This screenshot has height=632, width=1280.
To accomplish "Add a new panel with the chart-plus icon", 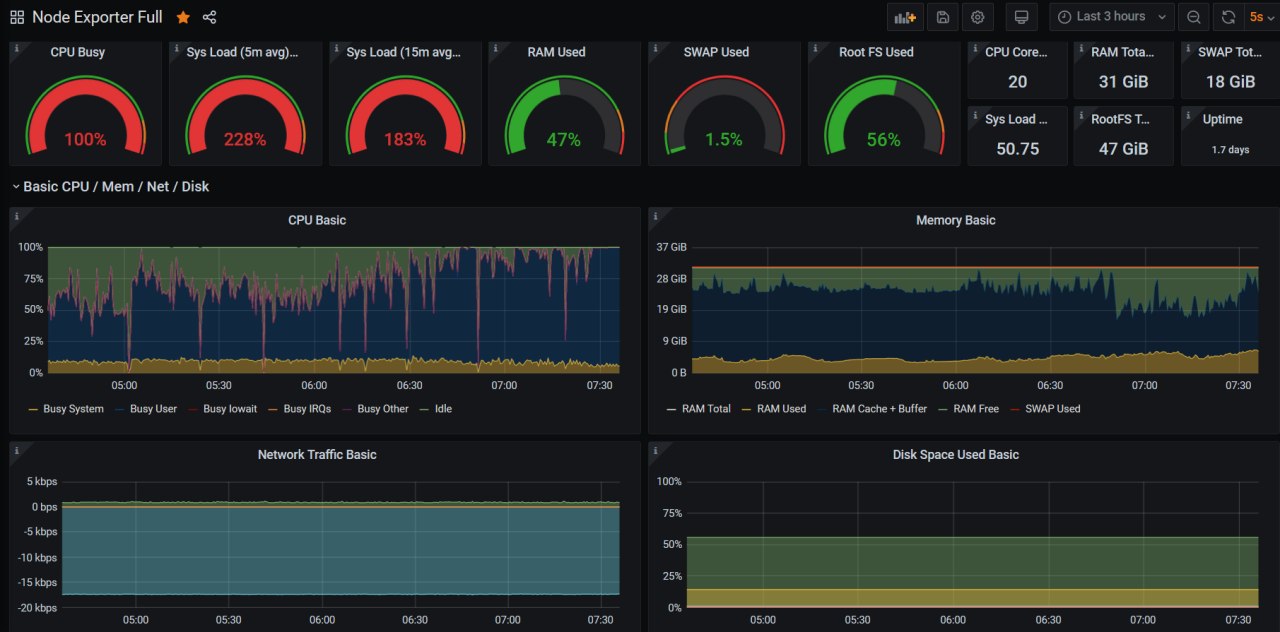I will tap(905, 17).
